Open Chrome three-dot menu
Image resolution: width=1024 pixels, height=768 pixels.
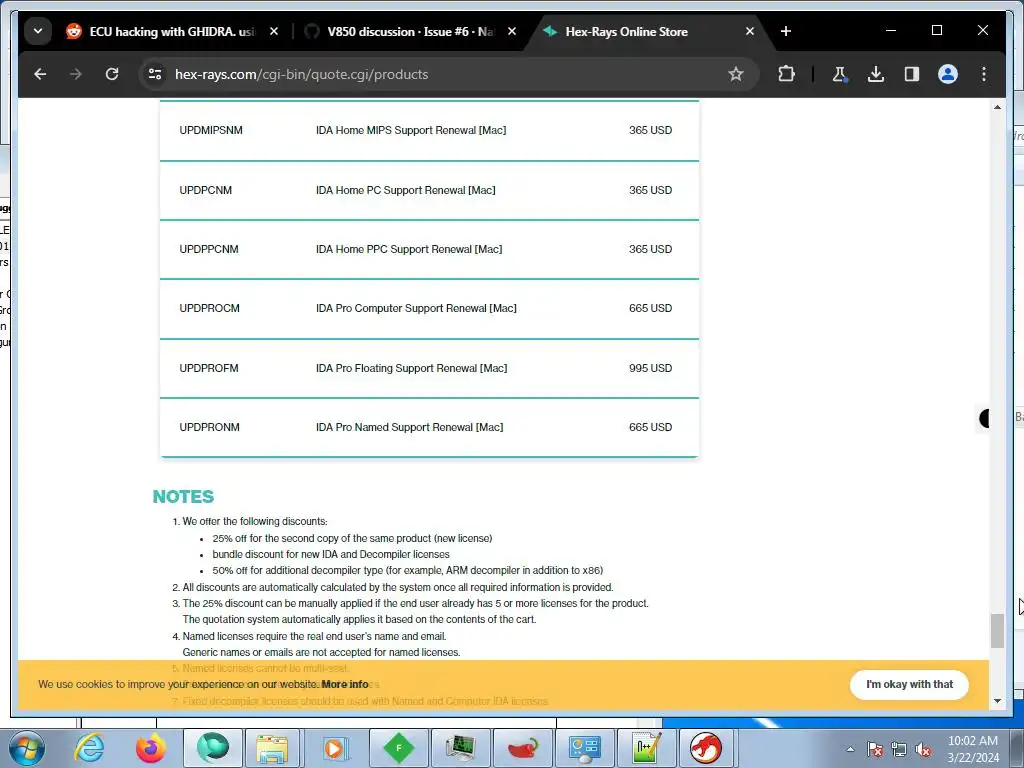[x=984, y=74]
